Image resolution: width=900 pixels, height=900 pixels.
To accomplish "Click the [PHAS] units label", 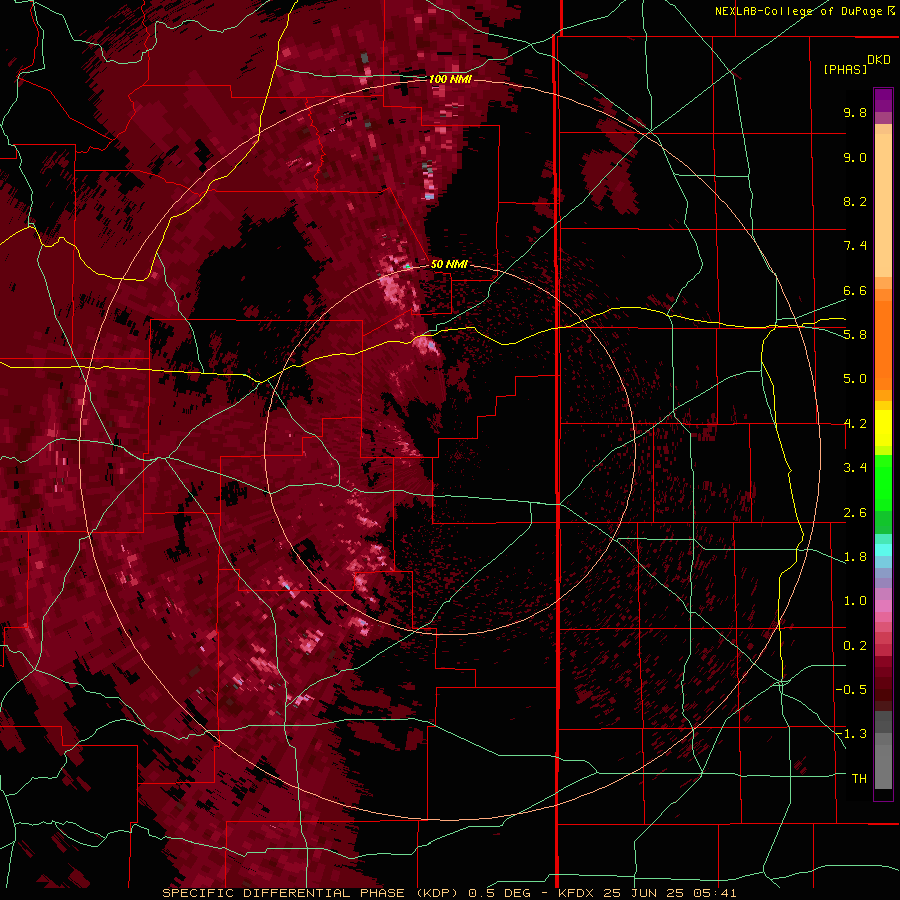I will tap(845, 69).
